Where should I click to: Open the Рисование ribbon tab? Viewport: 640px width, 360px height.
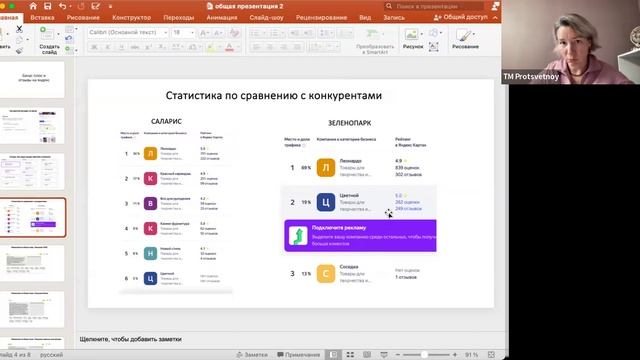click(x=83, y=18)
